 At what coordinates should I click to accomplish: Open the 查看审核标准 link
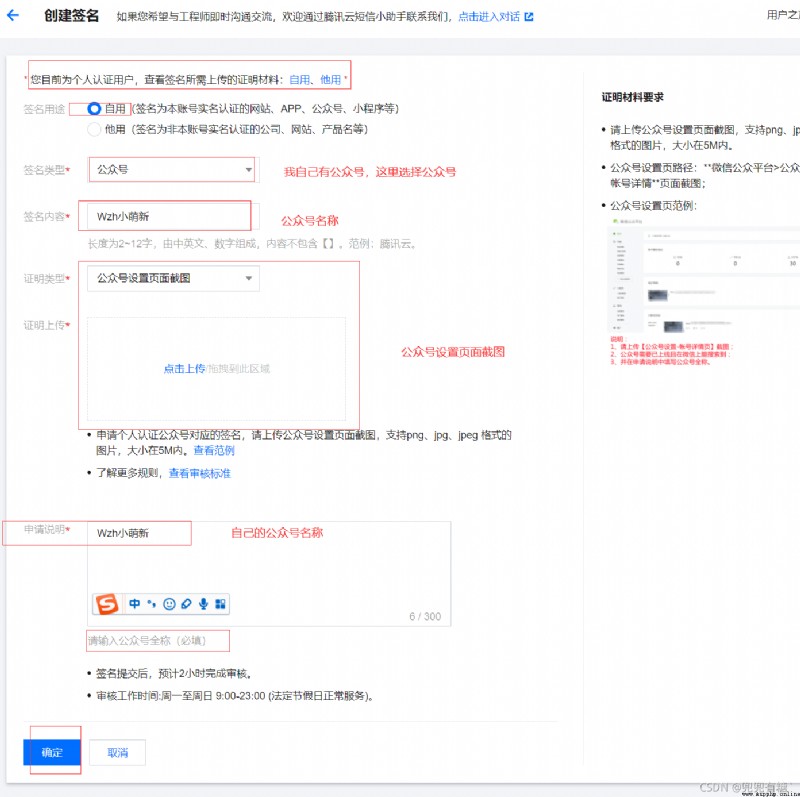point(199,474)
